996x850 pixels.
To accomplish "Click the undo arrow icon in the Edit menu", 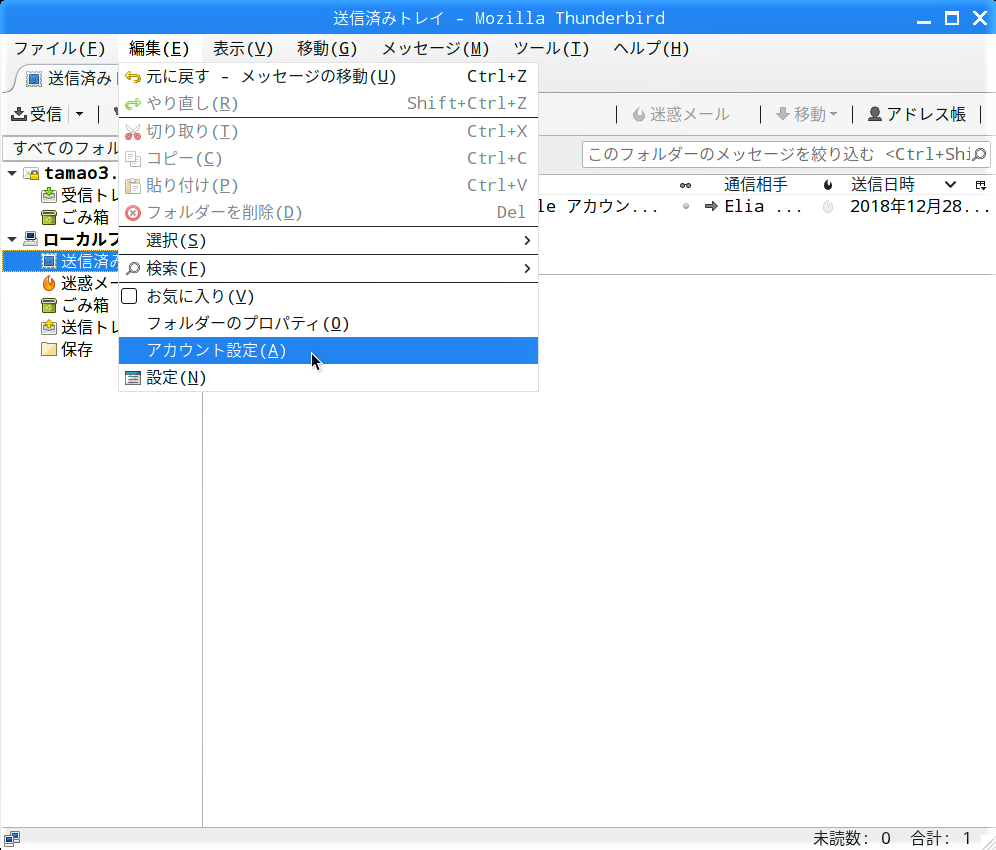I will point(133,77).
